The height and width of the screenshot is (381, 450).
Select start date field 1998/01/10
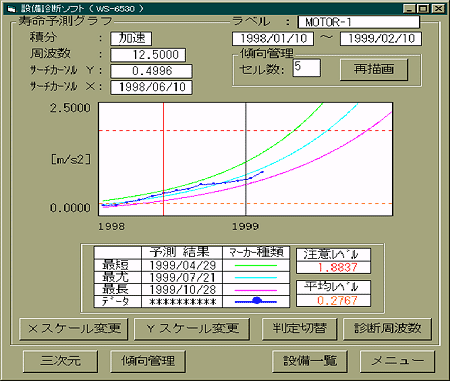[x=273, y=39]
